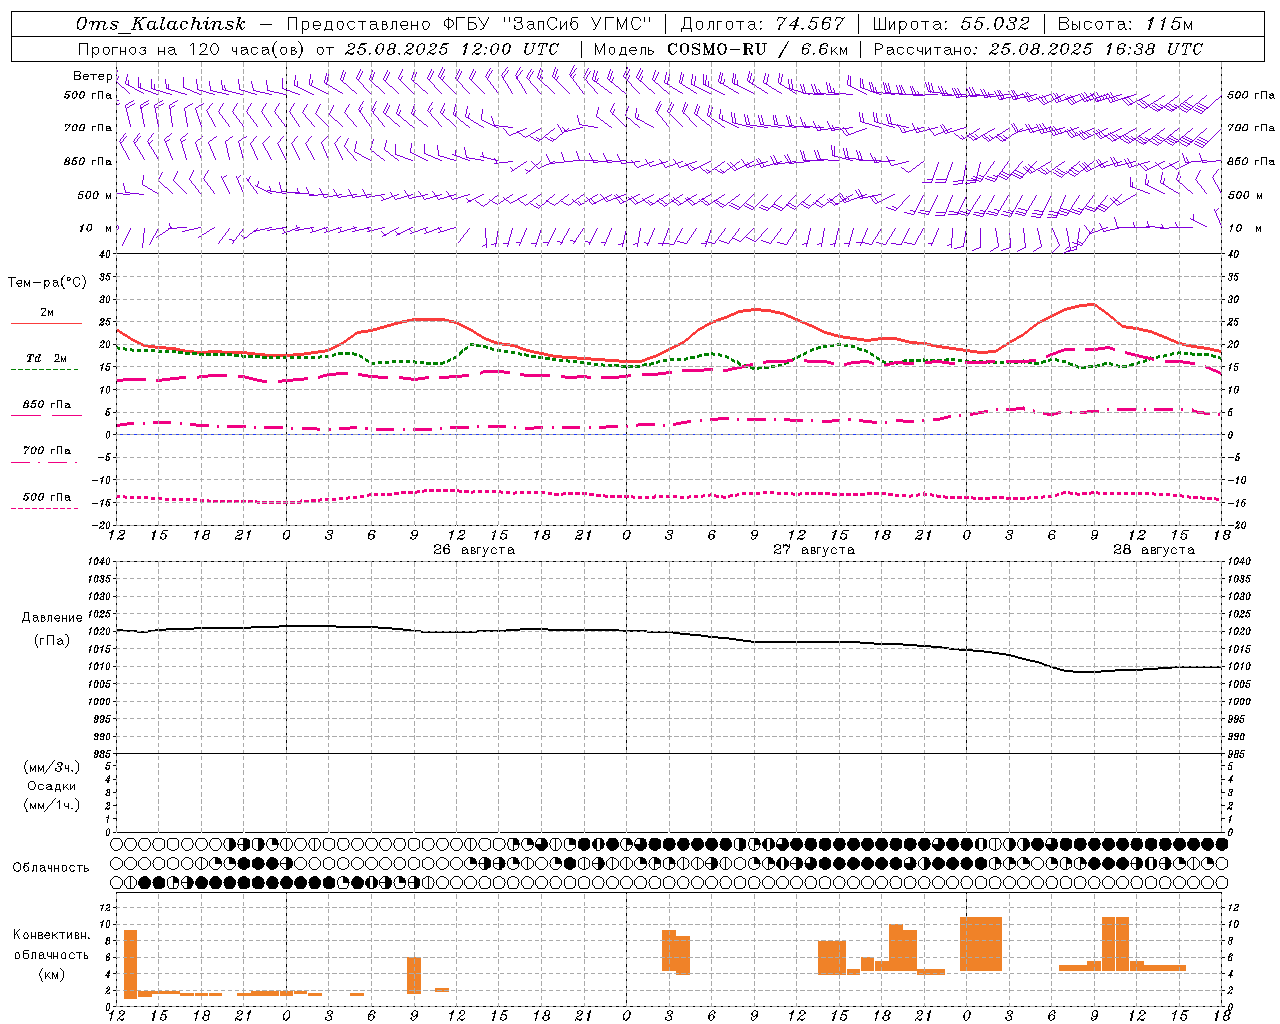Click the left '40' temperature axis value

point(104,254)
